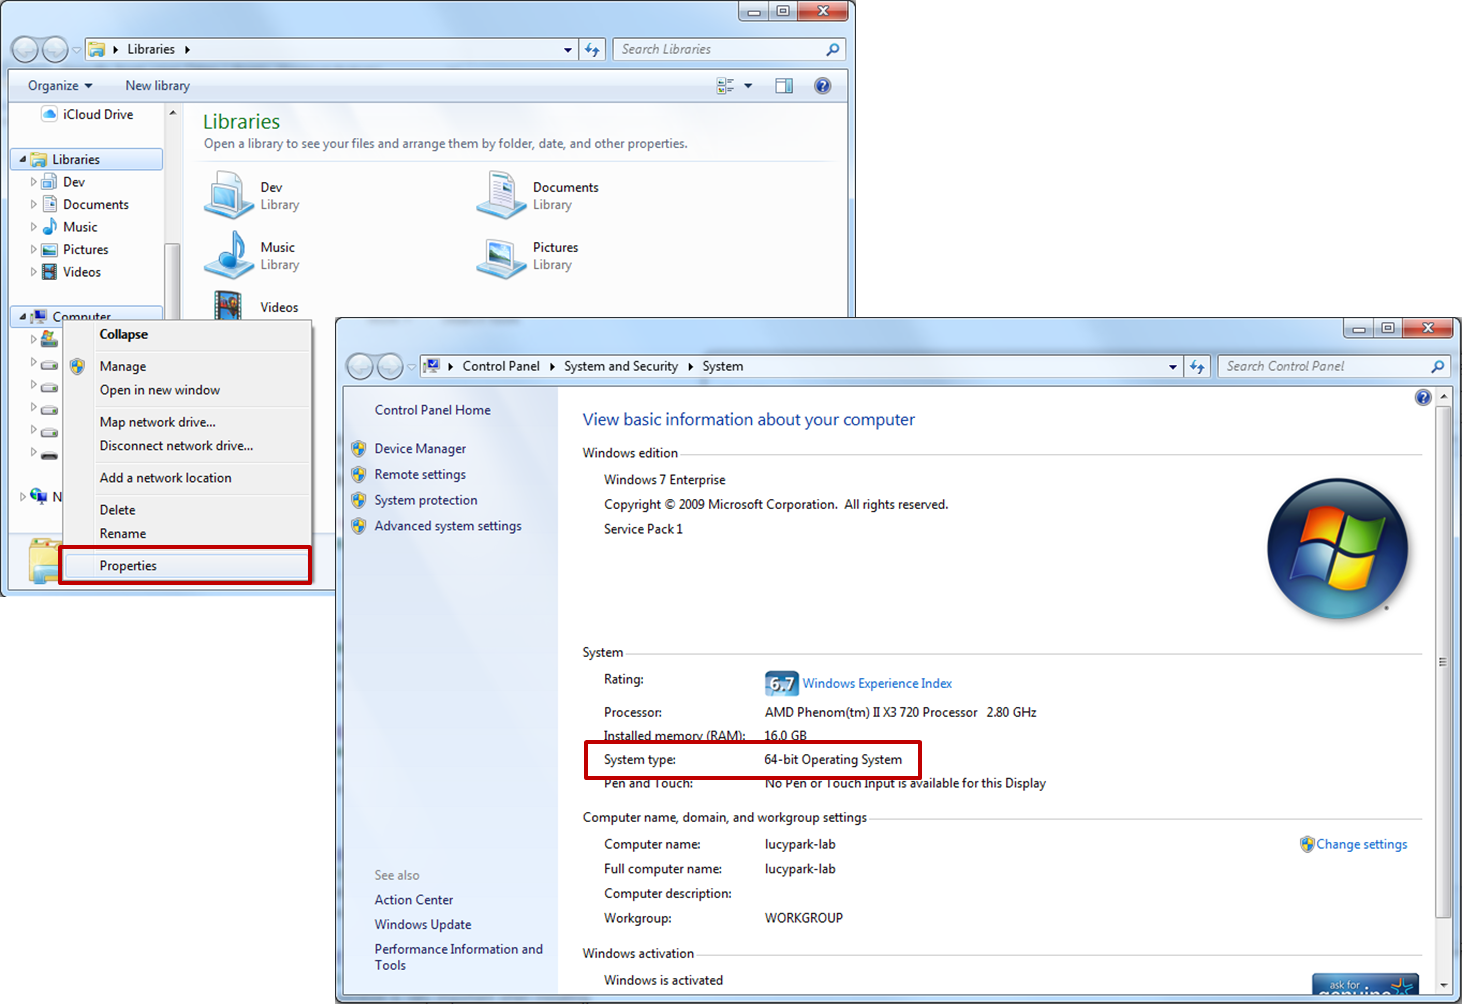The height and width of the screenshot is (1004, 1462).
Task: Click Change settings link
Action: pos(1361,845)
